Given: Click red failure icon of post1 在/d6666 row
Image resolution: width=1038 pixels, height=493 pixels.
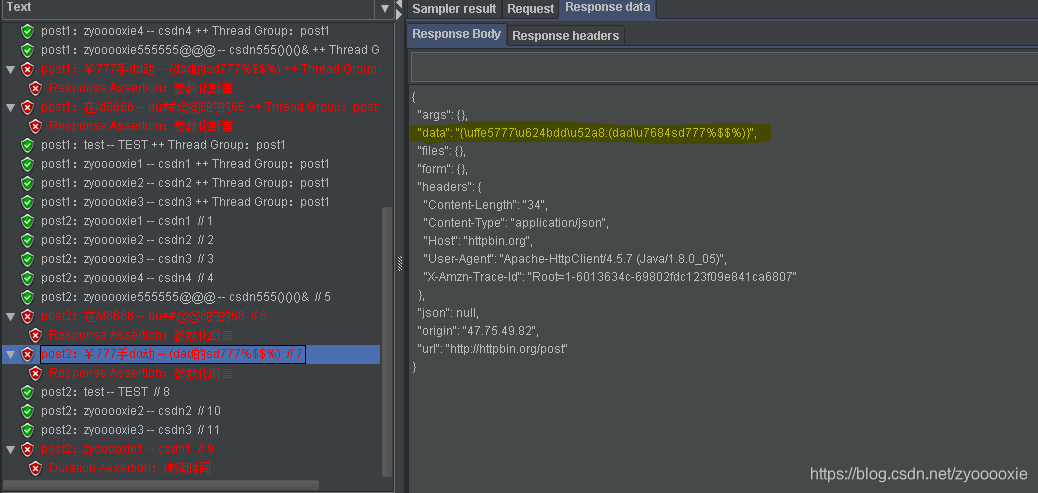Looking at the screenshot, I should coord(27,107).
